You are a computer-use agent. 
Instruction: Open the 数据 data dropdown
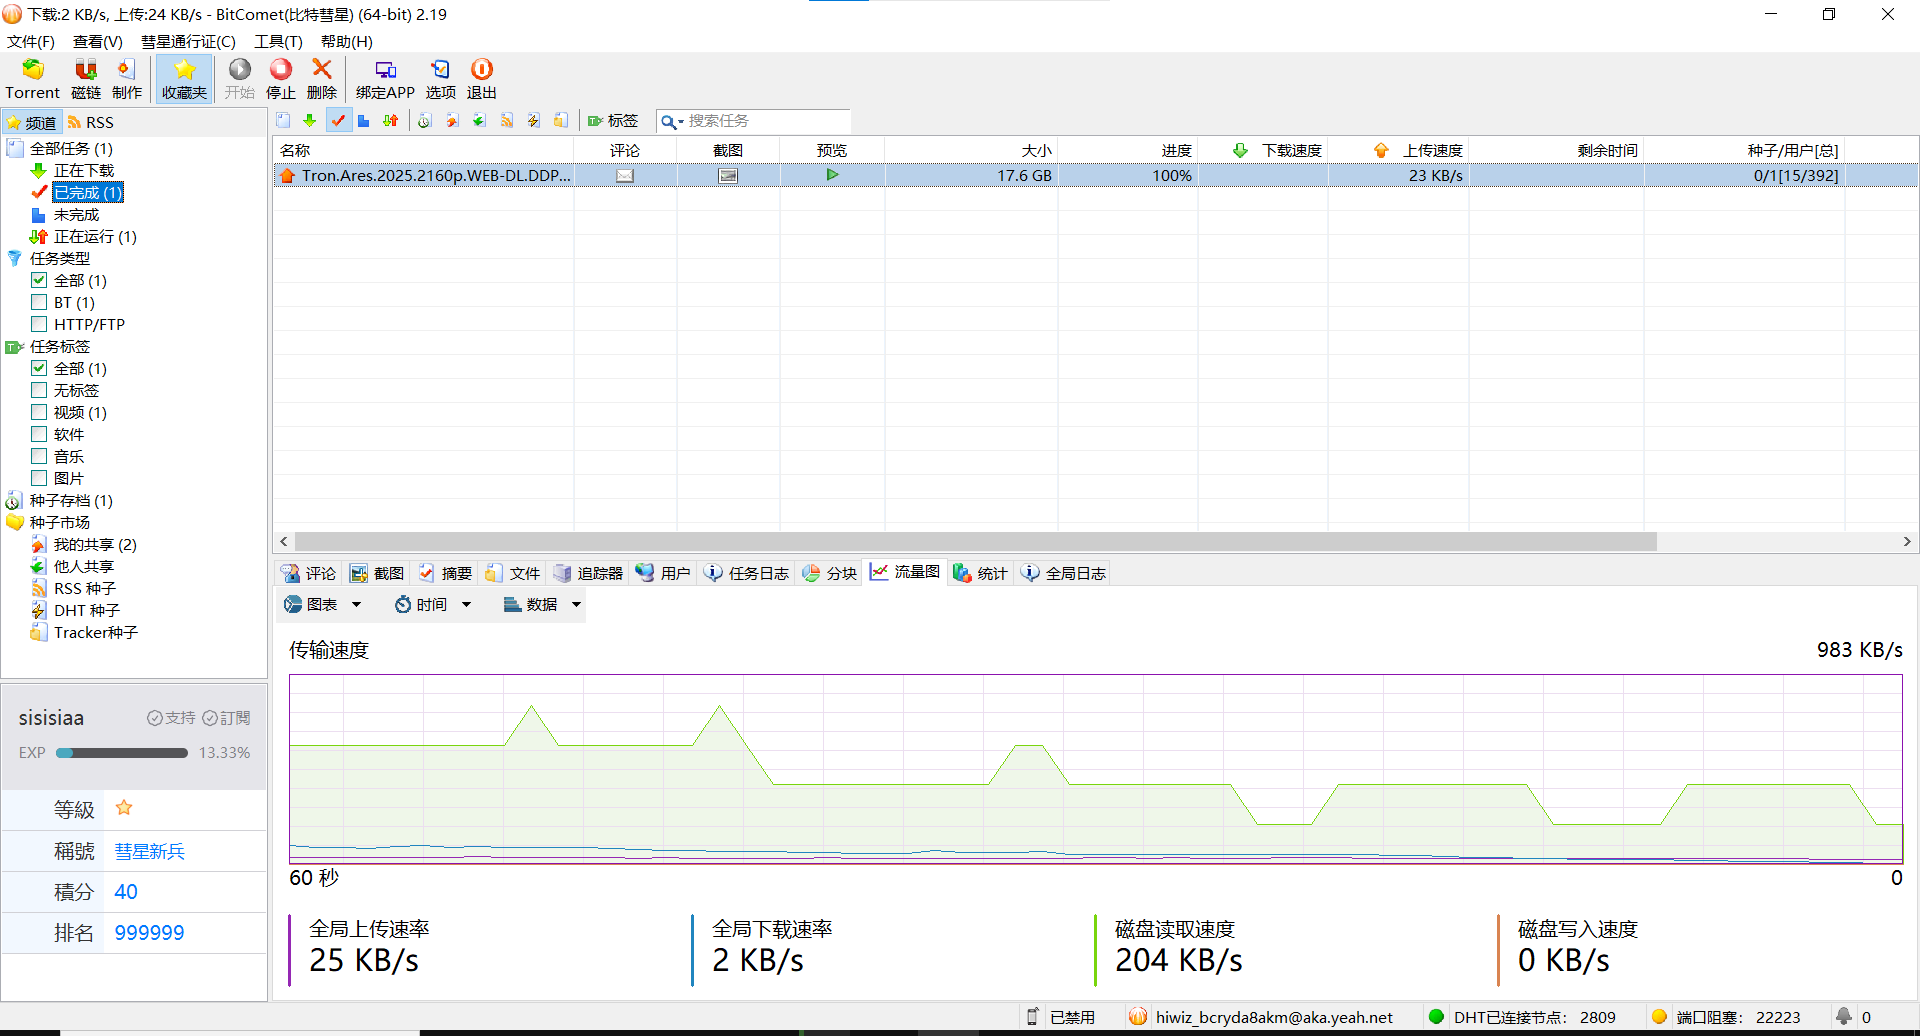click(542, 605)
